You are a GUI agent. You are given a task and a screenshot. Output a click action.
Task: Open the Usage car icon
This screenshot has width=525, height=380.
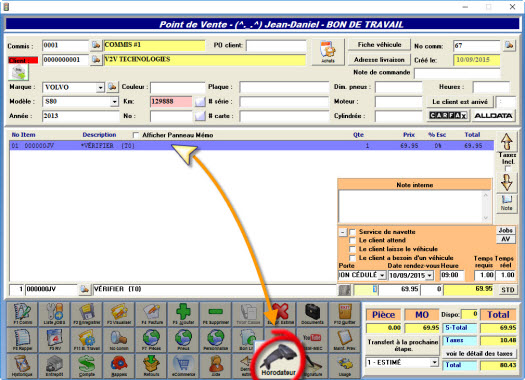point(345,366)
